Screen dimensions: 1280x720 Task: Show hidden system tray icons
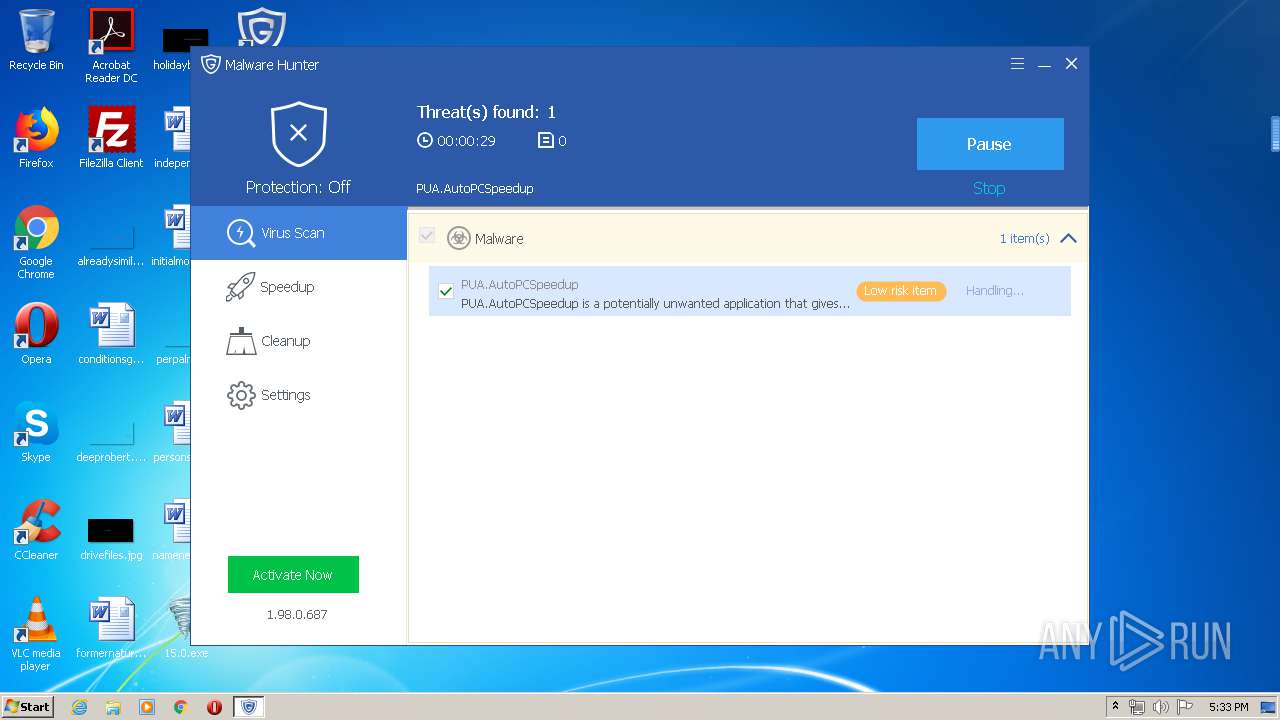click(x=1115, y=707)
